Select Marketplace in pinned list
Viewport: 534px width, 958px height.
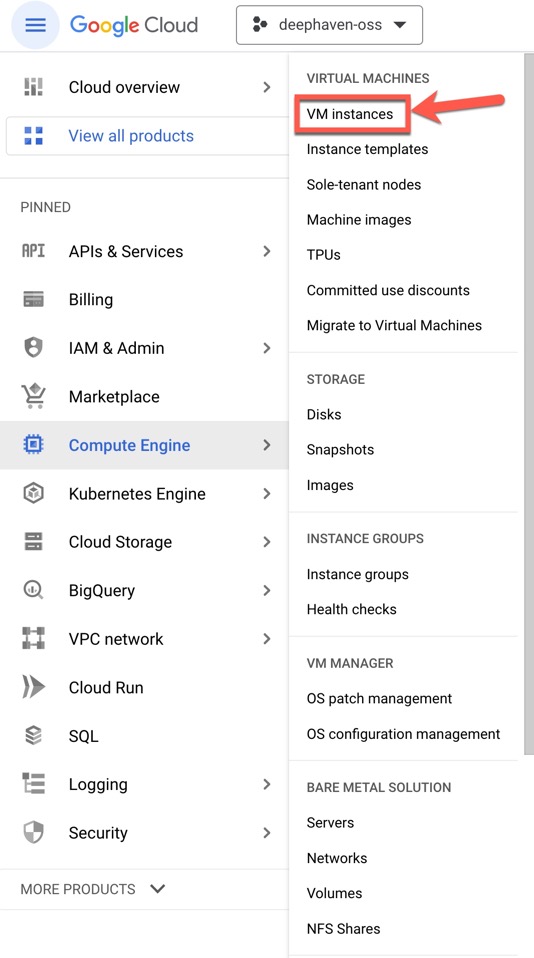pos(114,397)
